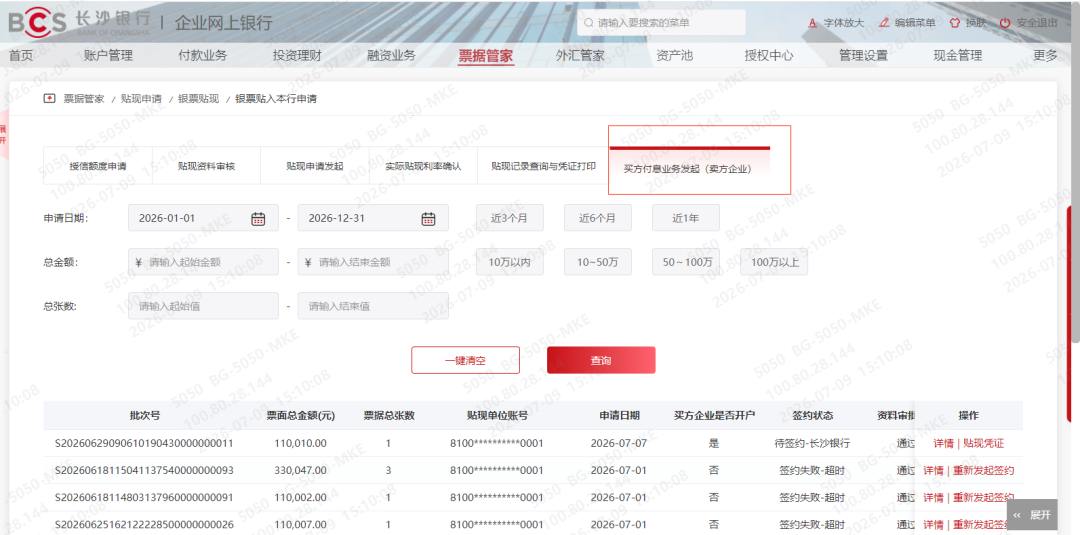Click the 编辑菜单 pencil icon
Image resolution: width=1080 pixels, height=535 pixels.
[884, 23]
